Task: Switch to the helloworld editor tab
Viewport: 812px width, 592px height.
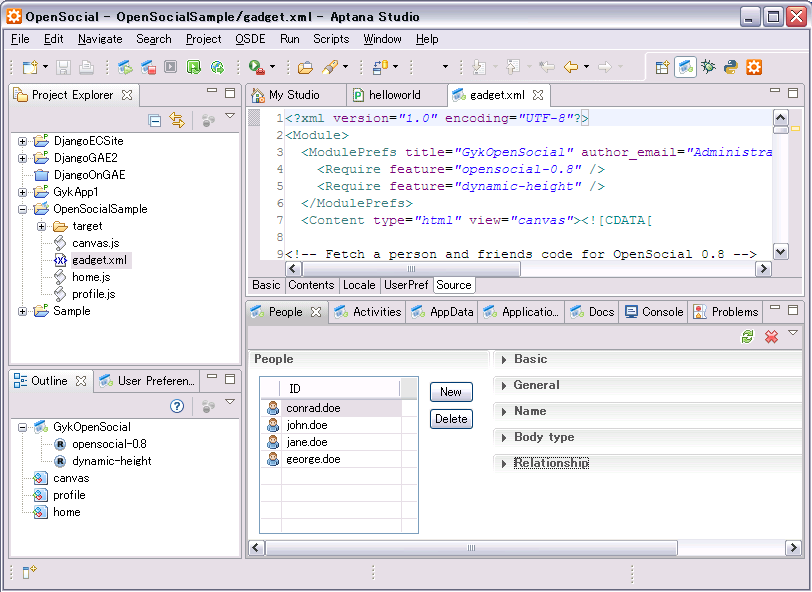Action: (x=395, y=95)
